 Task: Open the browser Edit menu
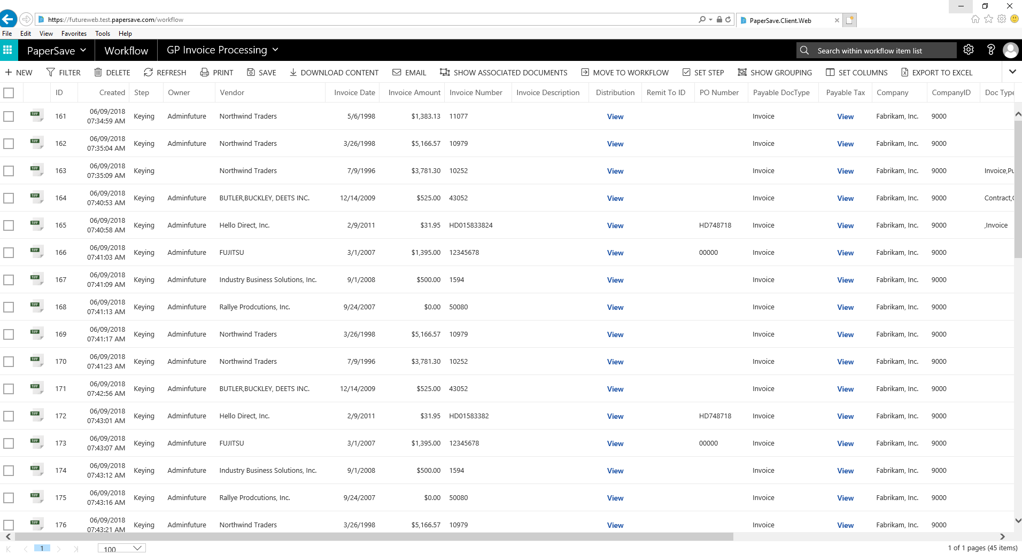[25, 33]
